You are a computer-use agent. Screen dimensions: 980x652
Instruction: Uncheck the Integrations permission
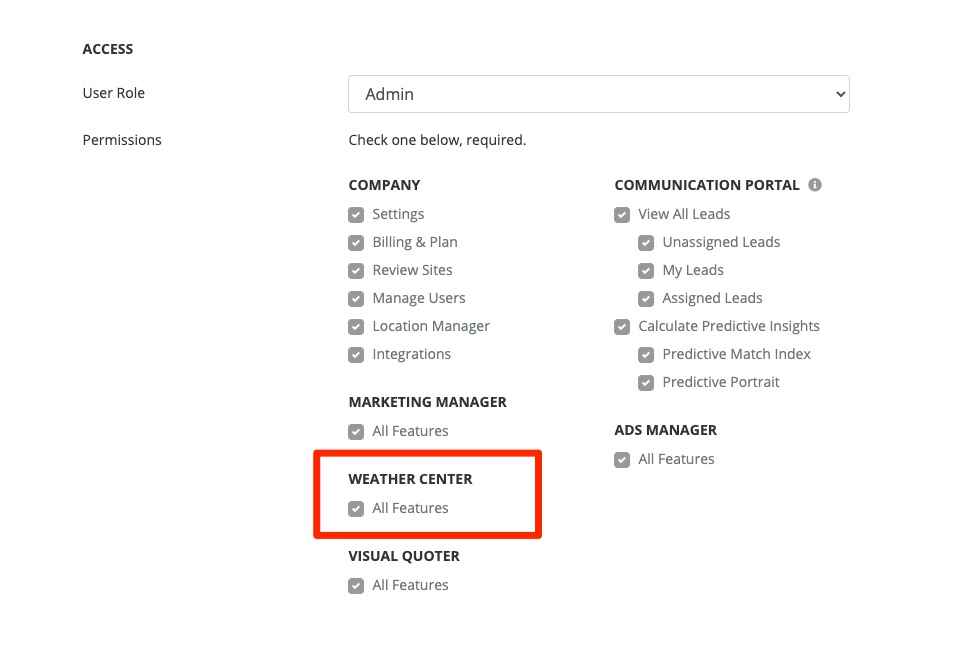[356, 354]
